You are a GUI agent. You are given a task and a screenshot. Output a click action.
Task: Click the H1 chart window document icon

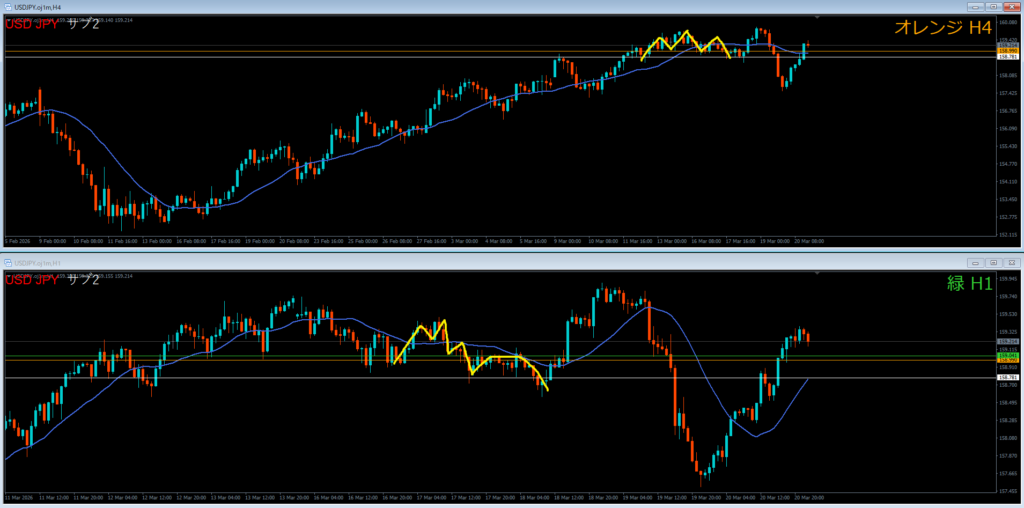pyautogui.click(x=6, y=262)
